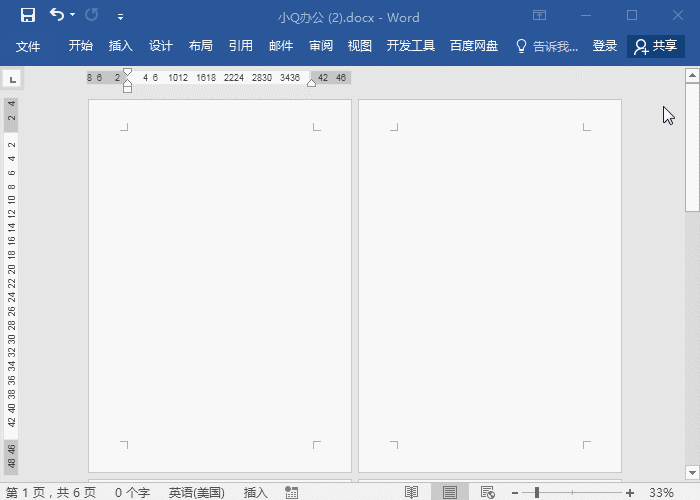The image size is (700, 500).
Task: Click the macro recording icon in status bar
Action: 292,492
